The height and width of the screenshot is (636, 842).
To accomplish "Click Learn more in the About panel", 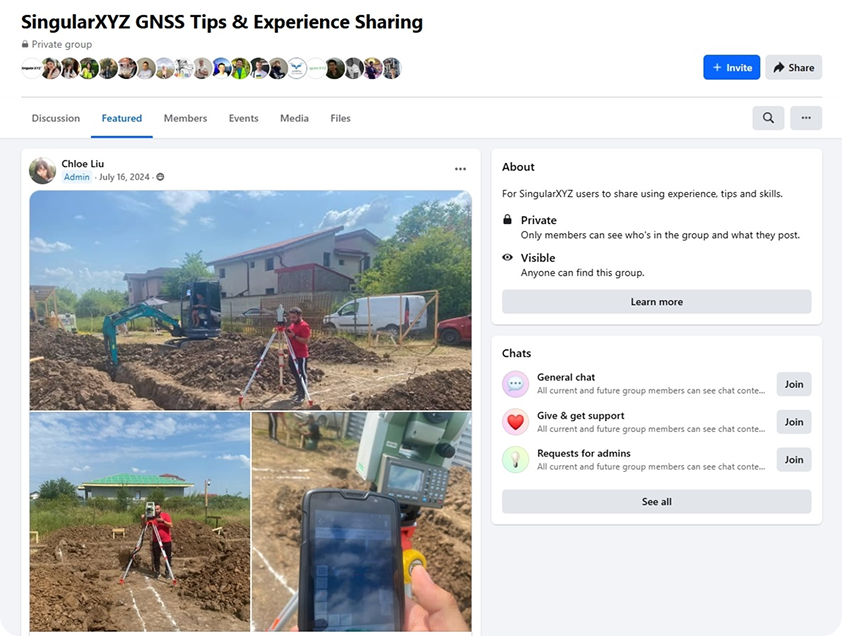I will [656, 302].
